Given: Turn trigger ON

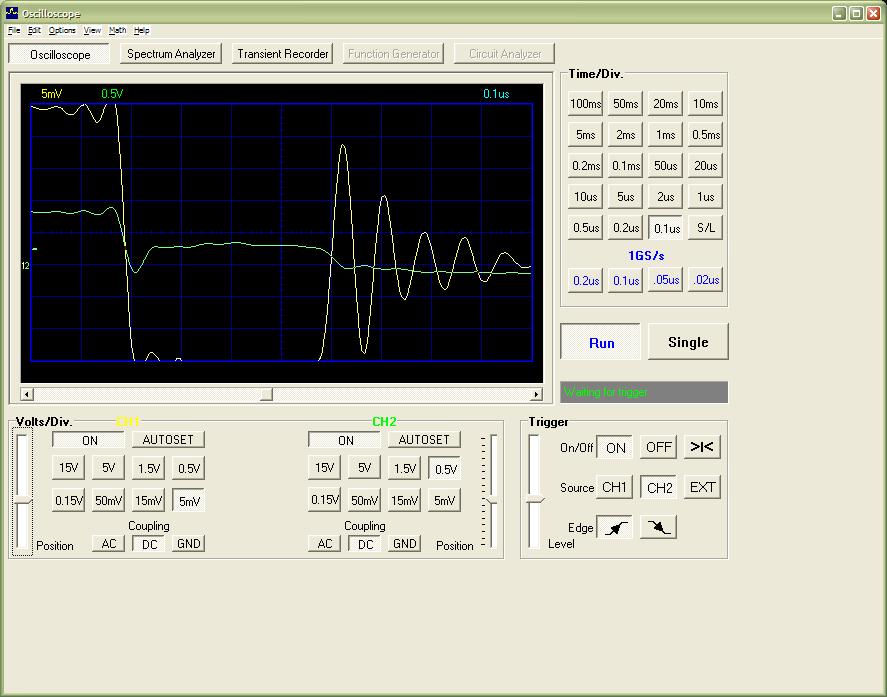Looking at the screenshot, I should click(615, 448).
